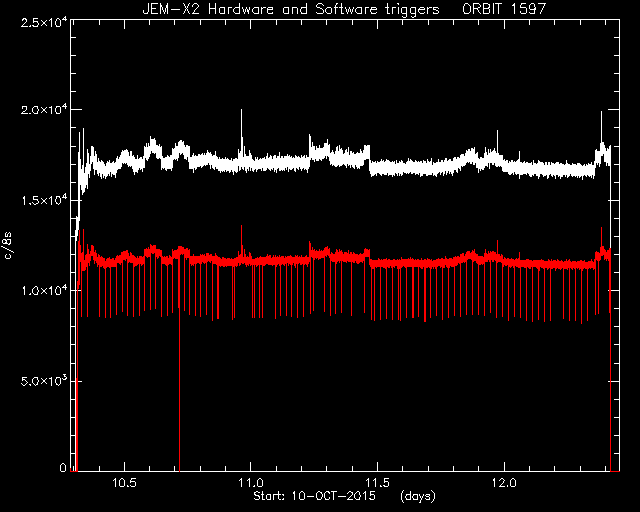Click the white curve step drop near 11.5
The width and height of the screenshot is (640, 512).
pos(370,161)
